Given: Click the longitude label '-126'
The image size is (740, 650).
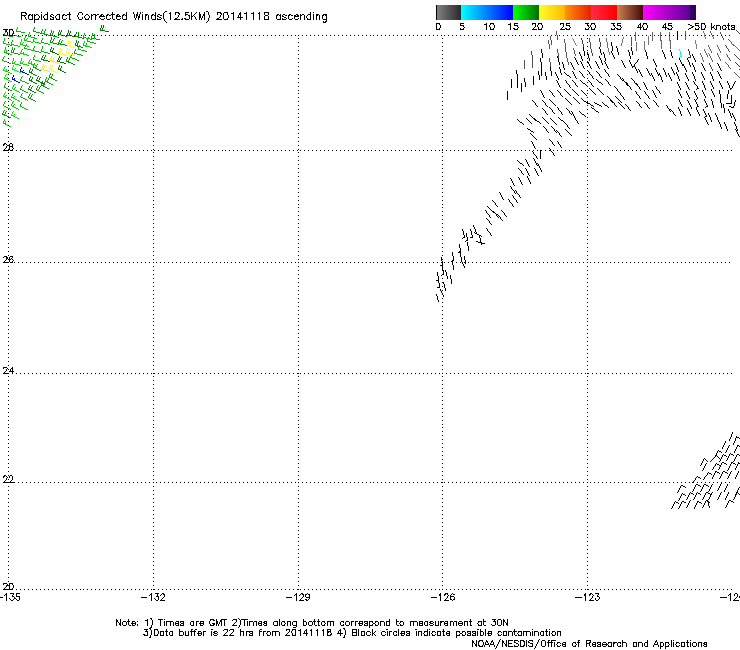Looking at the screenshot, I should [443, 597].
